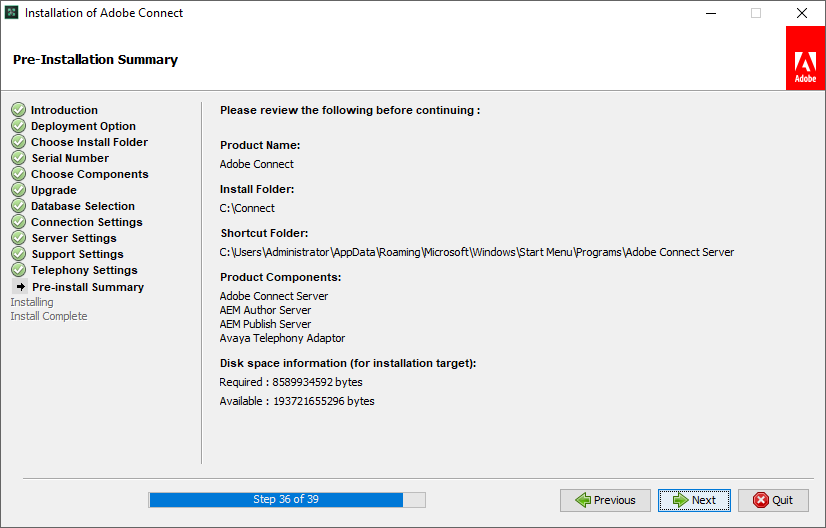Click the checkmark icon beside Connection Settings
The image size is (826, 528).
click(18, 221)
